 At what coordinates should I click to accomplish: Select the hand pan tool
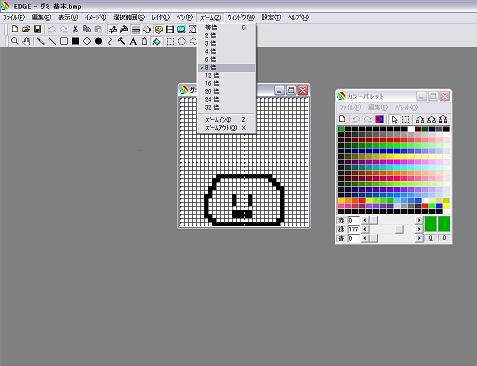tap(26, 41)
